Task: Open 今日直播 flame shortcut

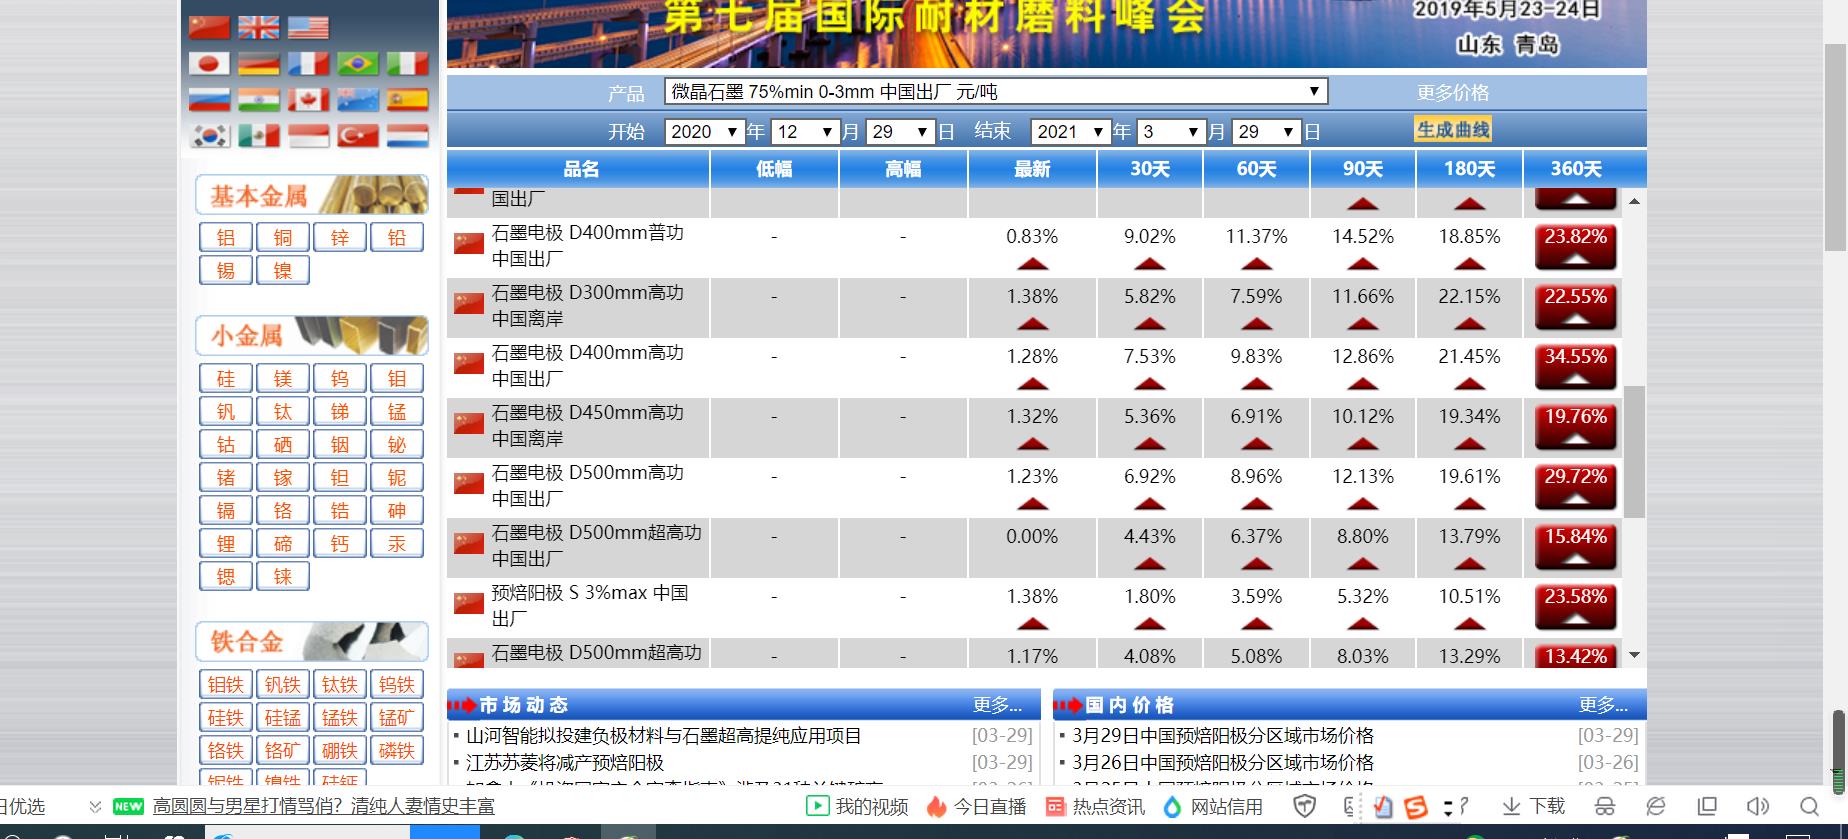Action: tap(976, 806)
